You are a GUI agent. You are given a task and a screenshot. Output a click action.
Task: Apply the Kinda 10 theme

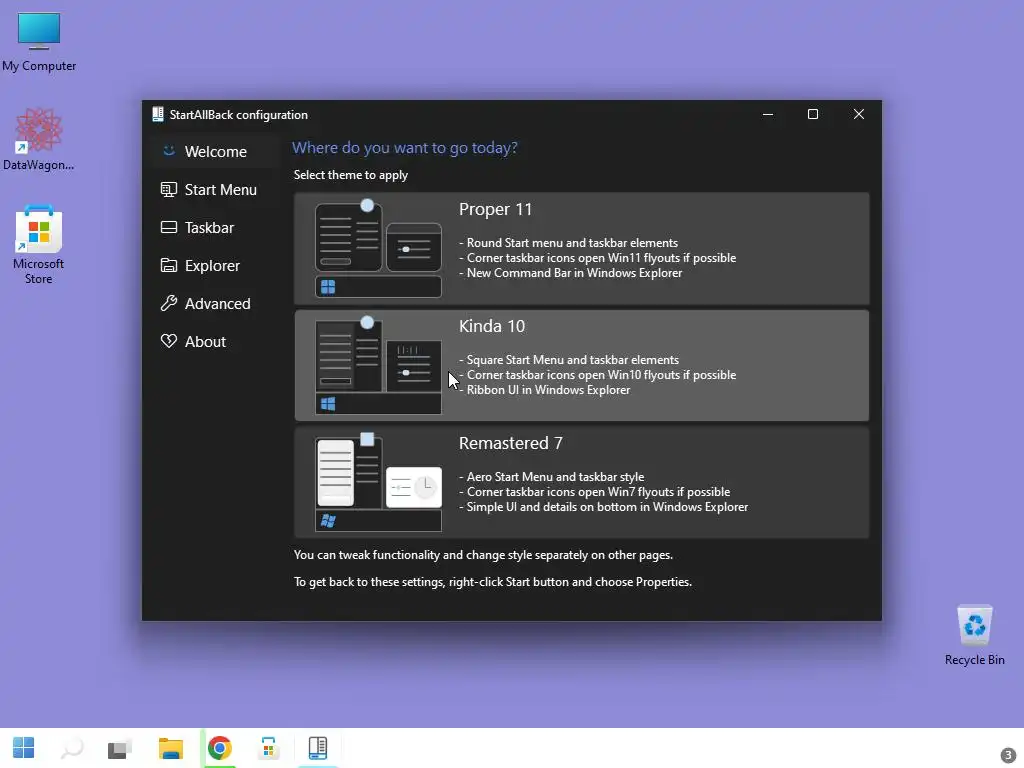tap(581, 365)
